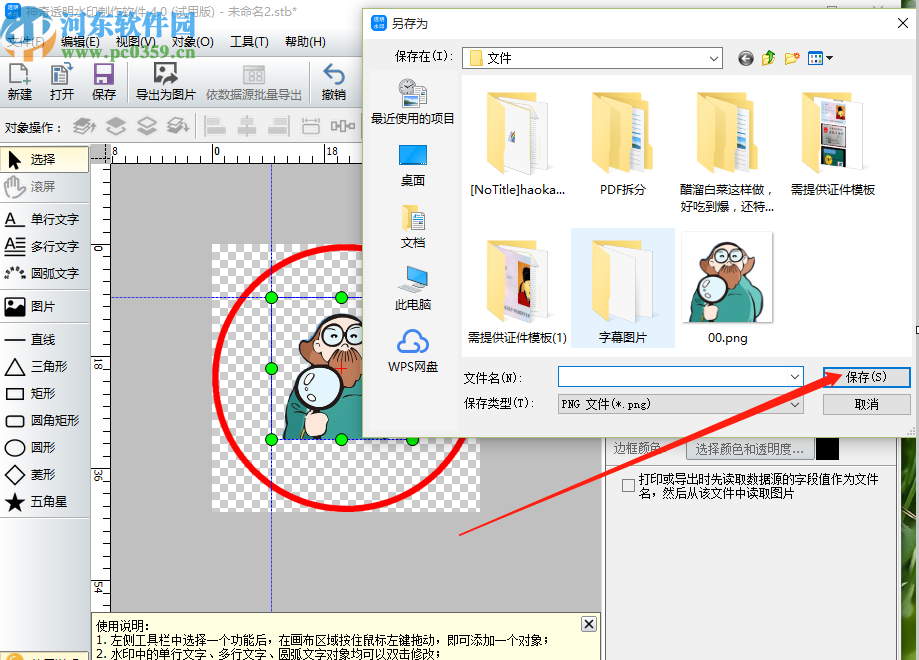Open the 保存类型 file type dropdown
This screenshot has height=660, width=919.
(x=795, y=404)
